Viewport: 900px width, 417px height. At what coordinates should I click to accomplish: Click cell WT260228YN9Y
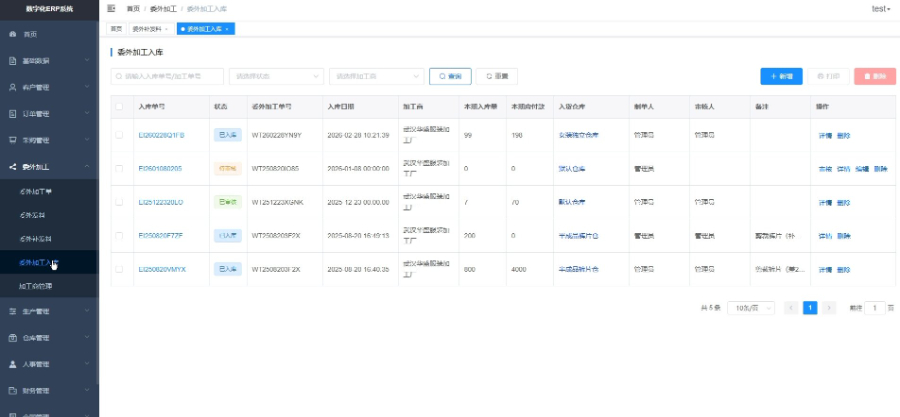coord(277,135)
